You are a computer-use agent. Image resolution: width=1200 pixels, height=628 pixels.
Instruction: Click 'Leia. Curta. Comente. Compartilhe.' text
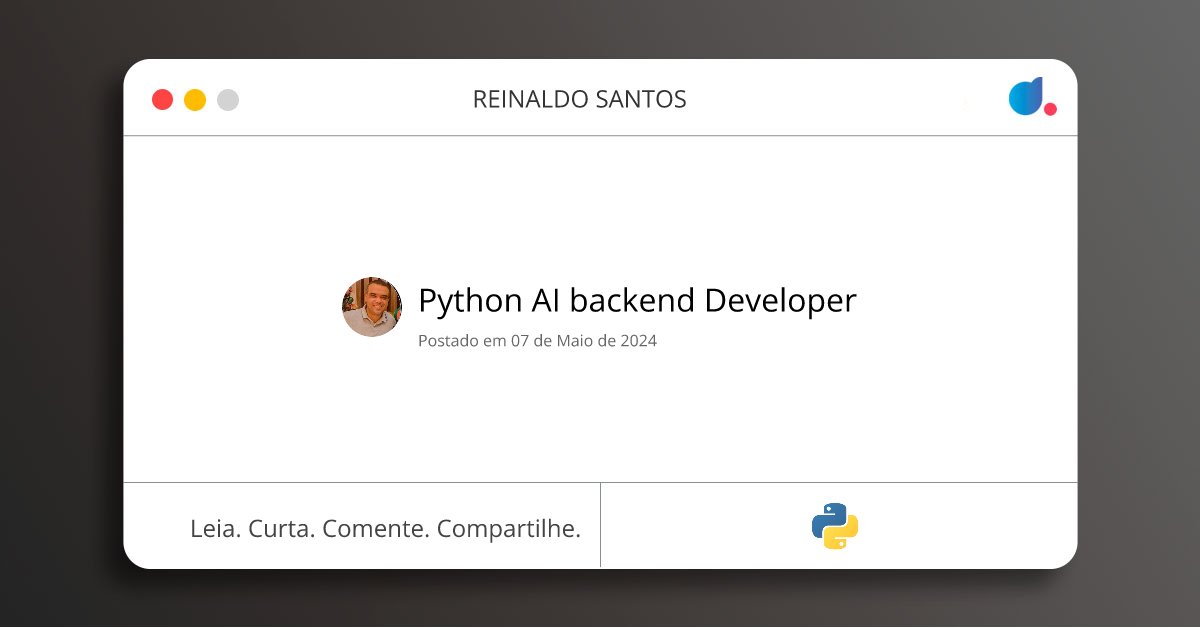point(386,528)
